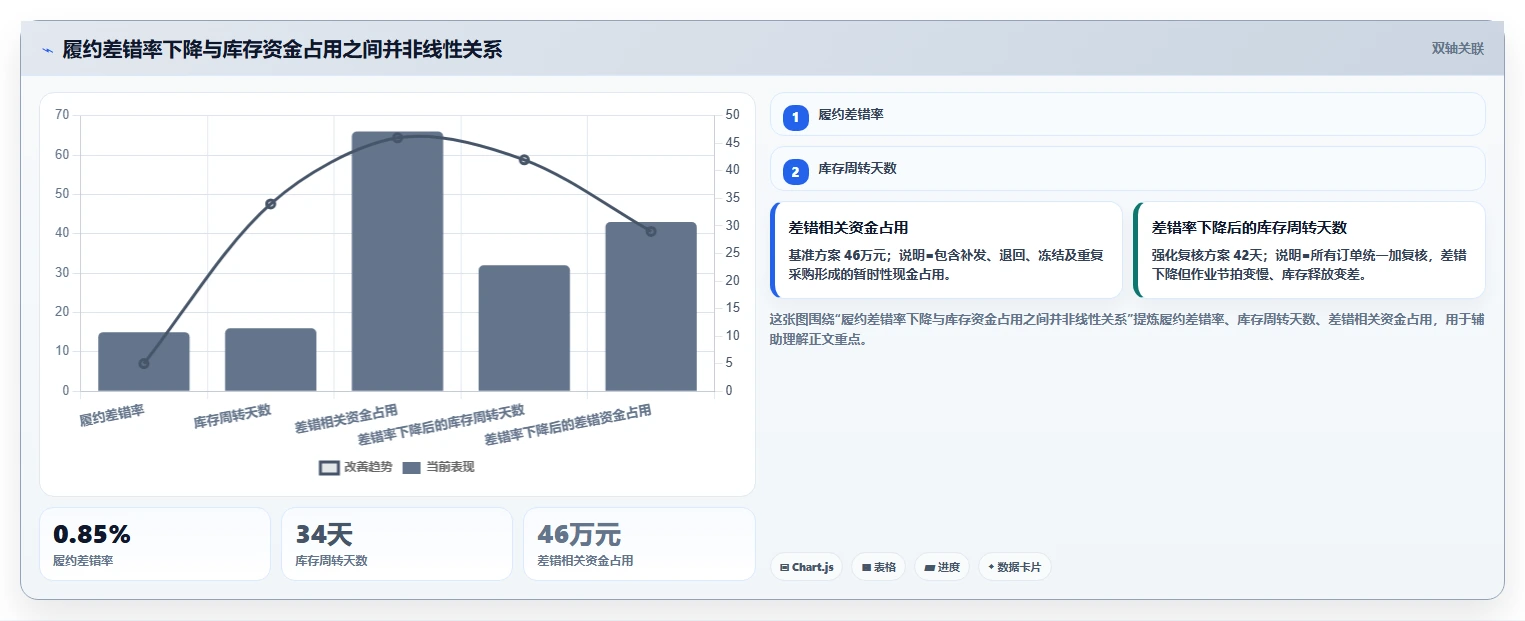Toggle the 改善趋势 legend item

coord(355,467)
